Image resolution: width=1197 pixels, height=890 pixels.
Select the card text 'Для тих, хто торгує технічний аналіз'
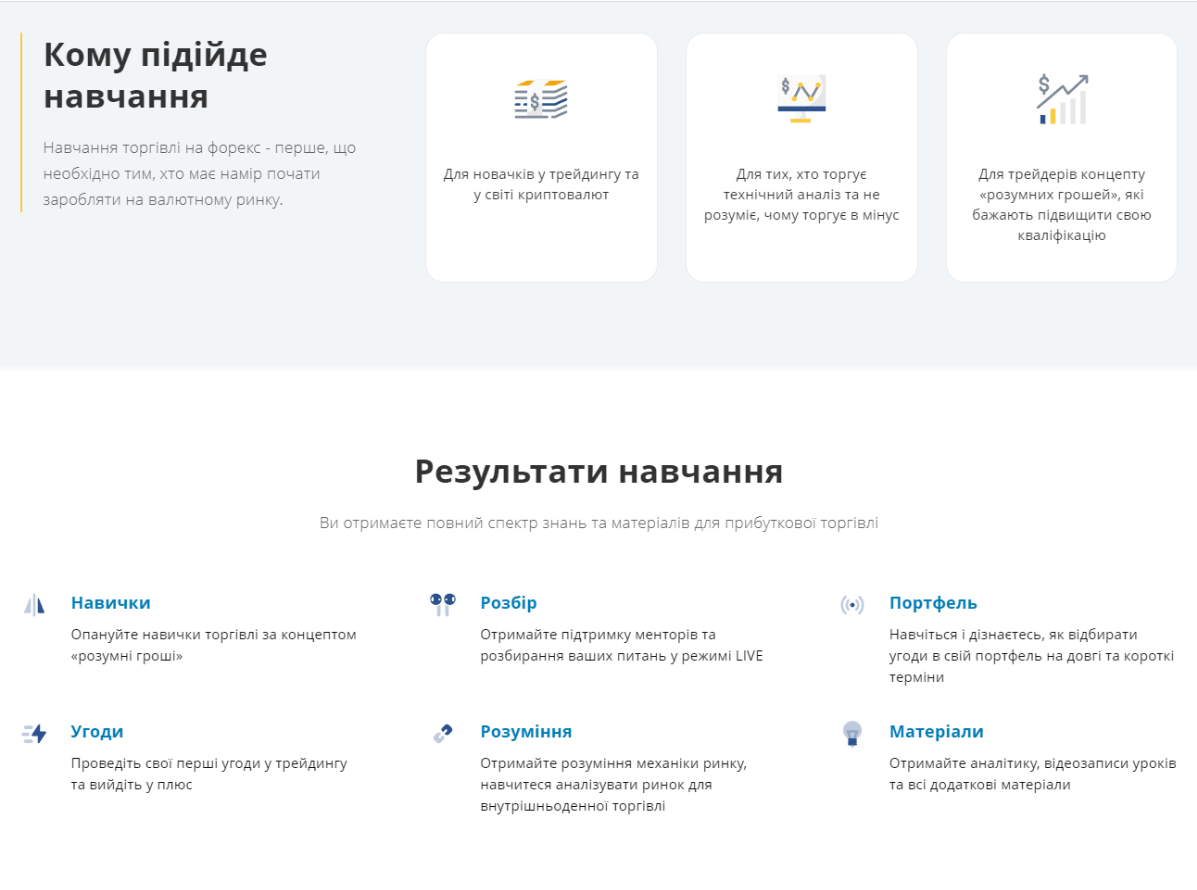pos(802,195)
